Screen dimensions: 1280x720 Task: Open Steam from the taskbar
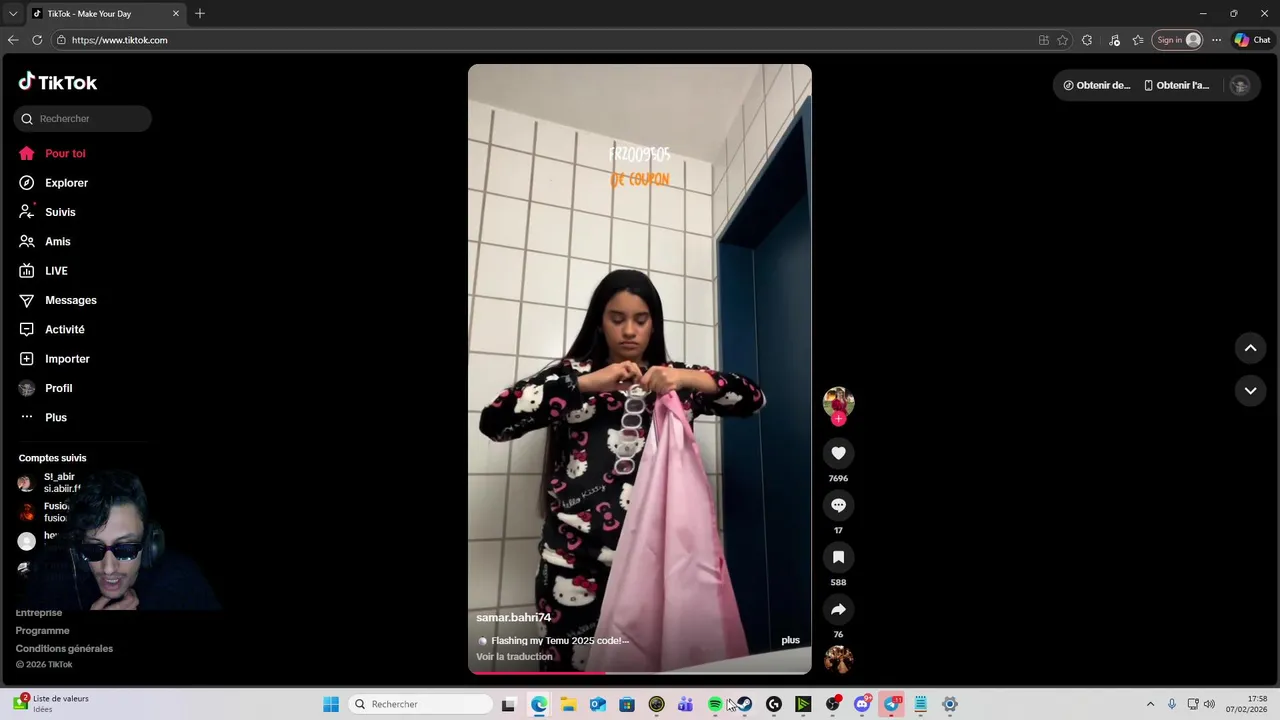(x=744, y=704)
